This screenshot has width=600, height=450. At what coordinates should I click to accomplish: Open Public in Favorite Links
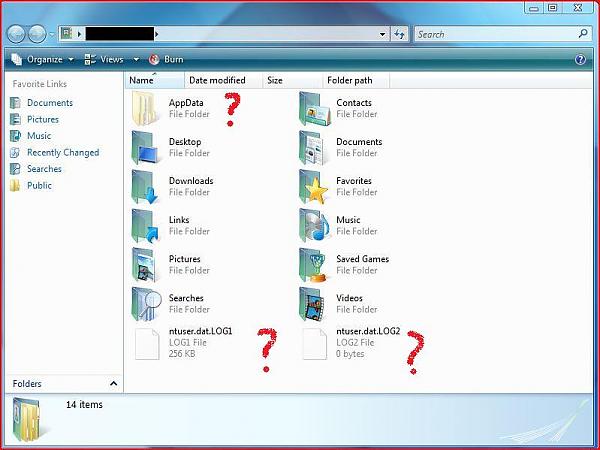39,185
